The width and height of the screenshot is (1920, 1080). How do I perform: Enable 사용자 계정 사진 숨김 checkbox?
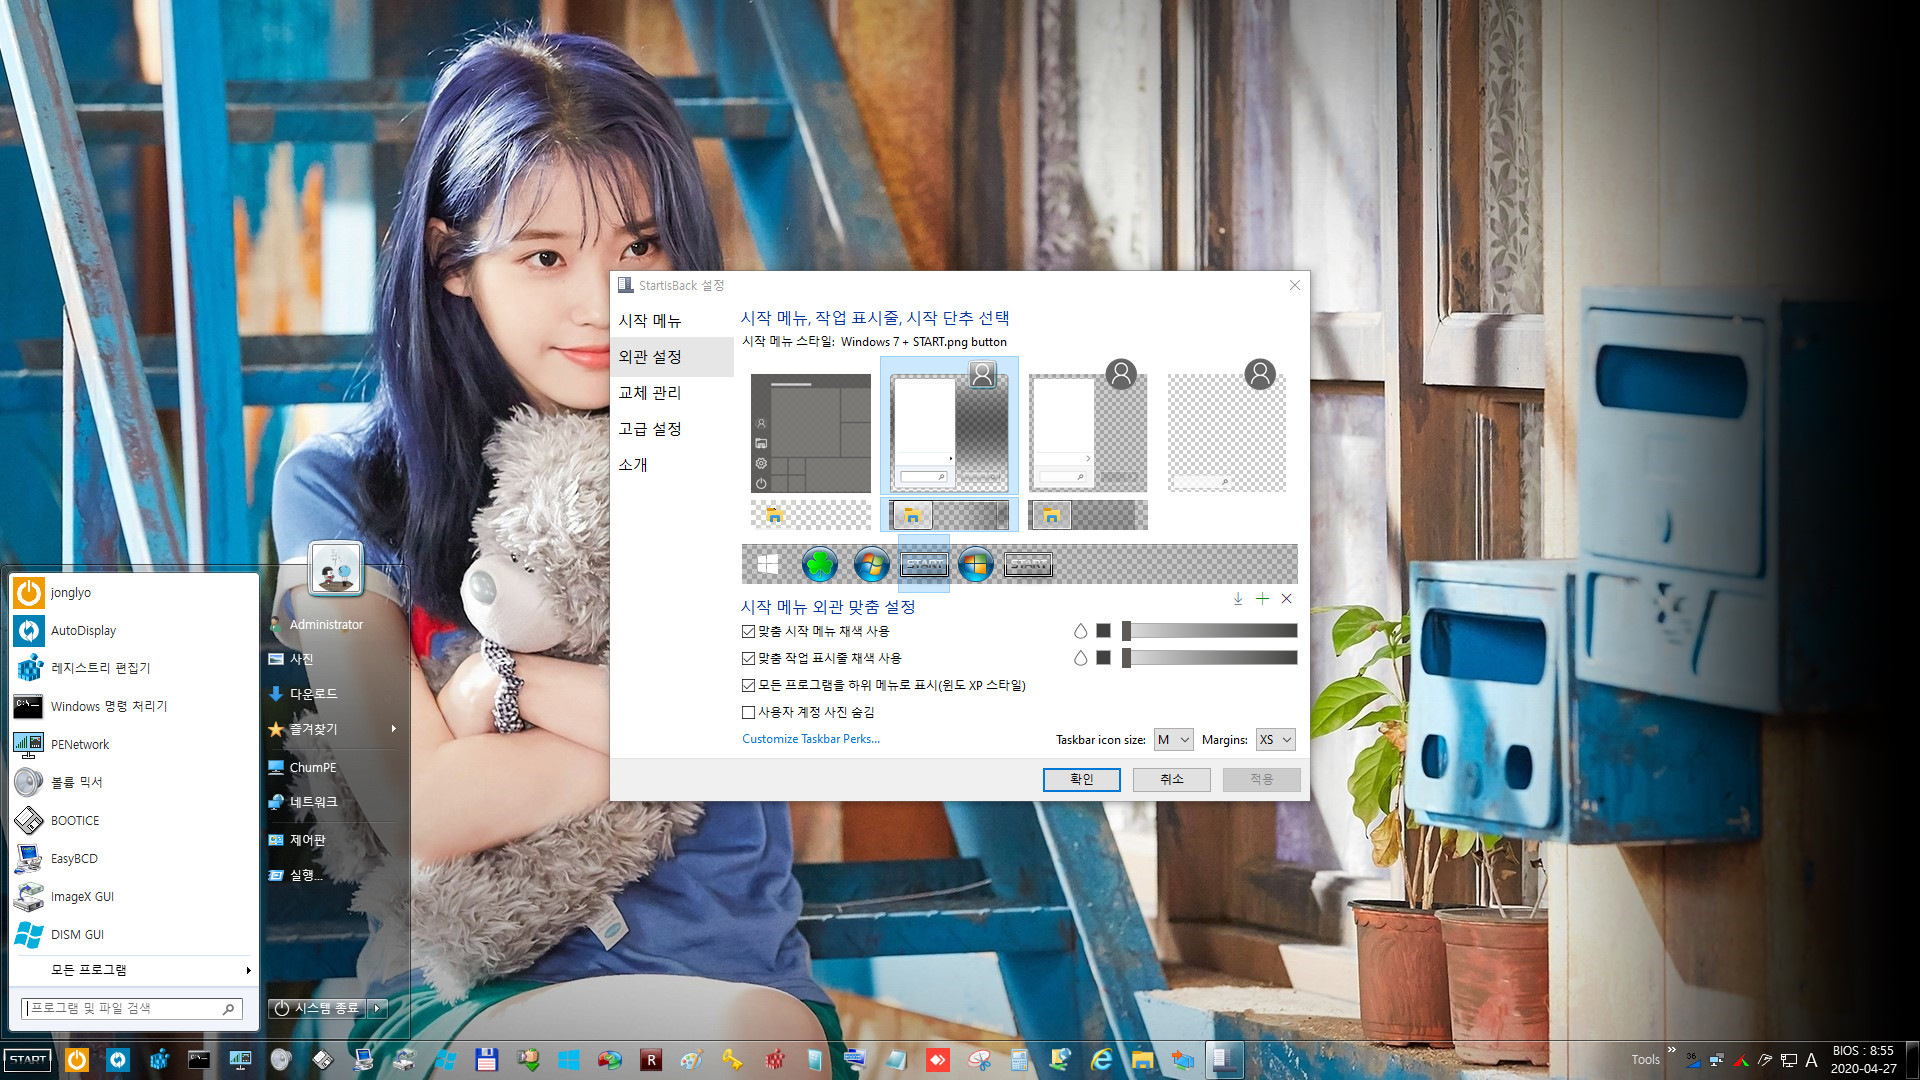(748, 712)
